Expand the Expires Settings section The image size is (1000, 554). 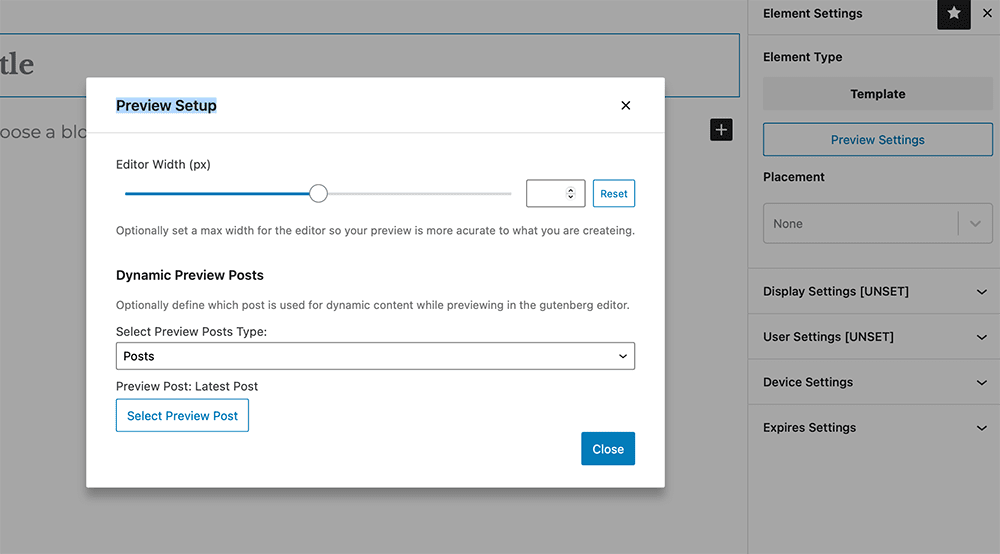(x=875, y=428)
